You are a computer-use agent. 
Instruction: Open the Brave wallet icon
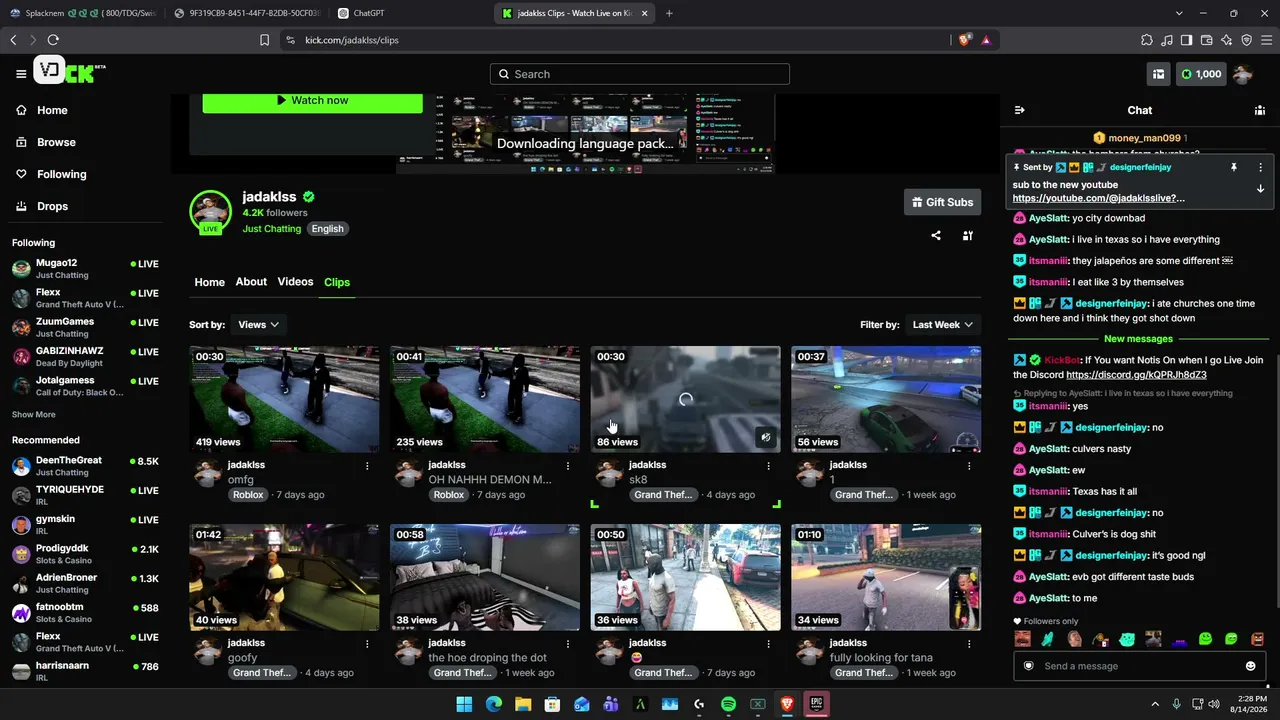point(1207,40)
